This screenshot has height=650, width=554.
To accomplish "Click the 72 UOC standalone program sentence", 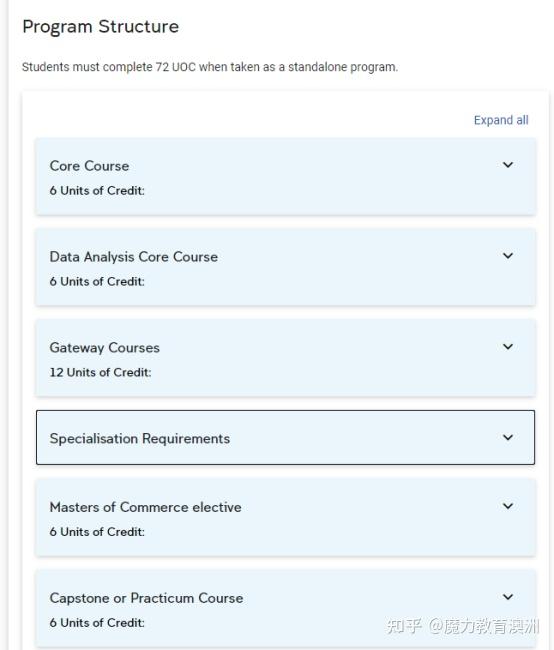I will coord(210,67).
